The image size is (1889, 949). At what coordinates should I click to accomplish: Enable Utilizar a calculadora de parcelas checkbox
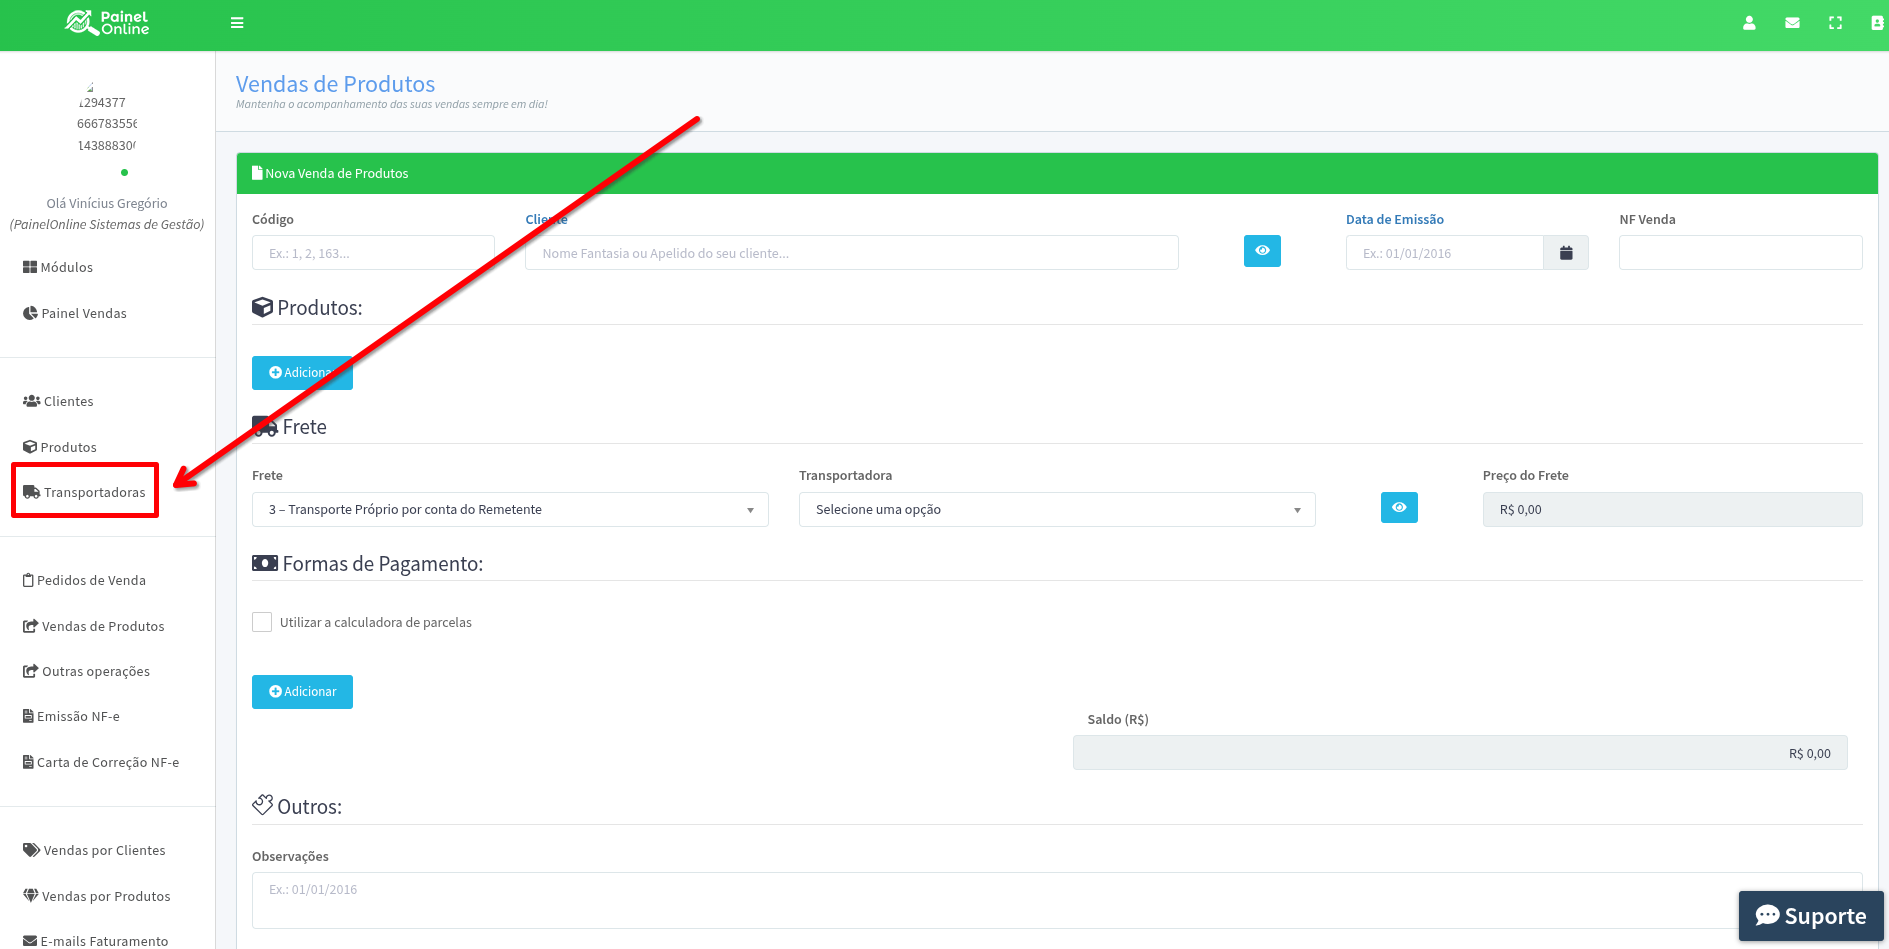[262, 622]
